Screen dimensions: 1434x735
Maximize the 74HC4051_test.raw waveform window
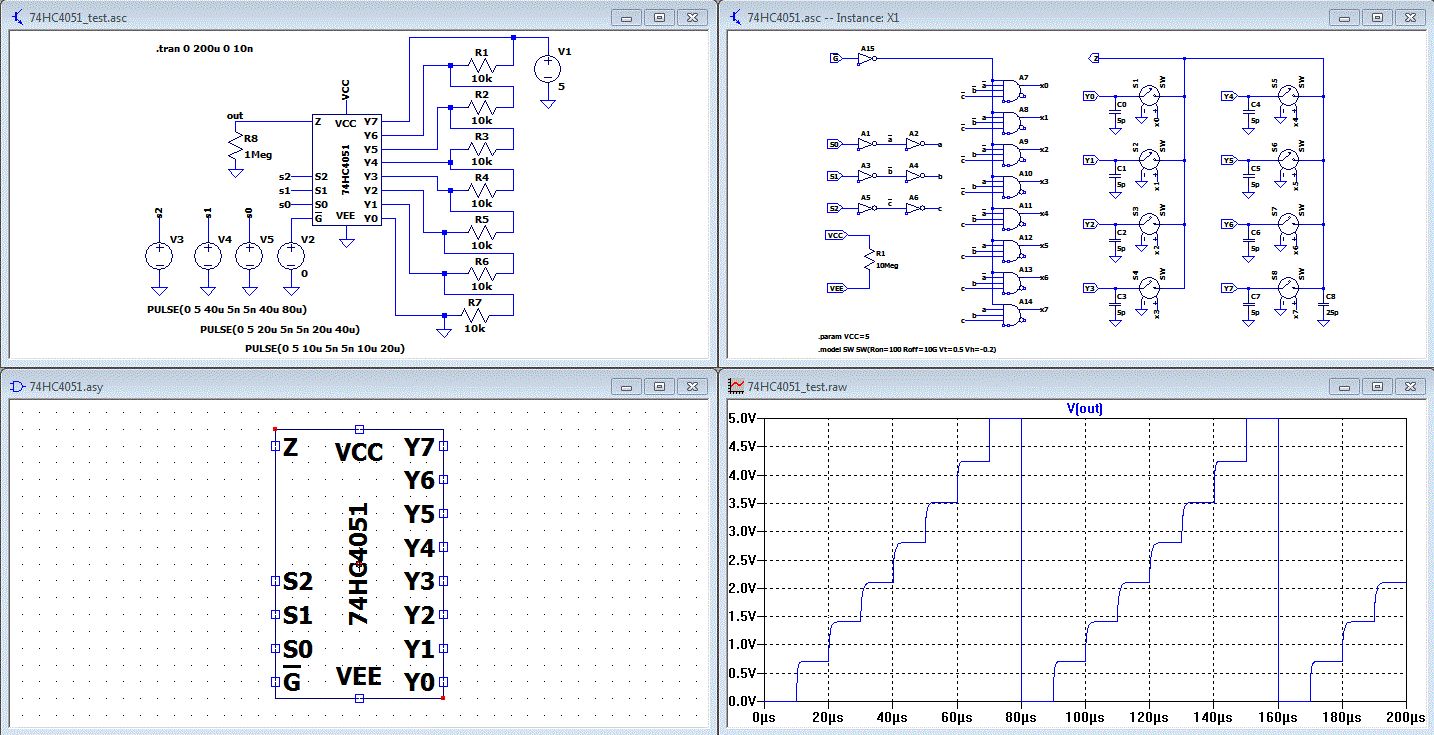pyautogui.click(x=1377, y=385)
